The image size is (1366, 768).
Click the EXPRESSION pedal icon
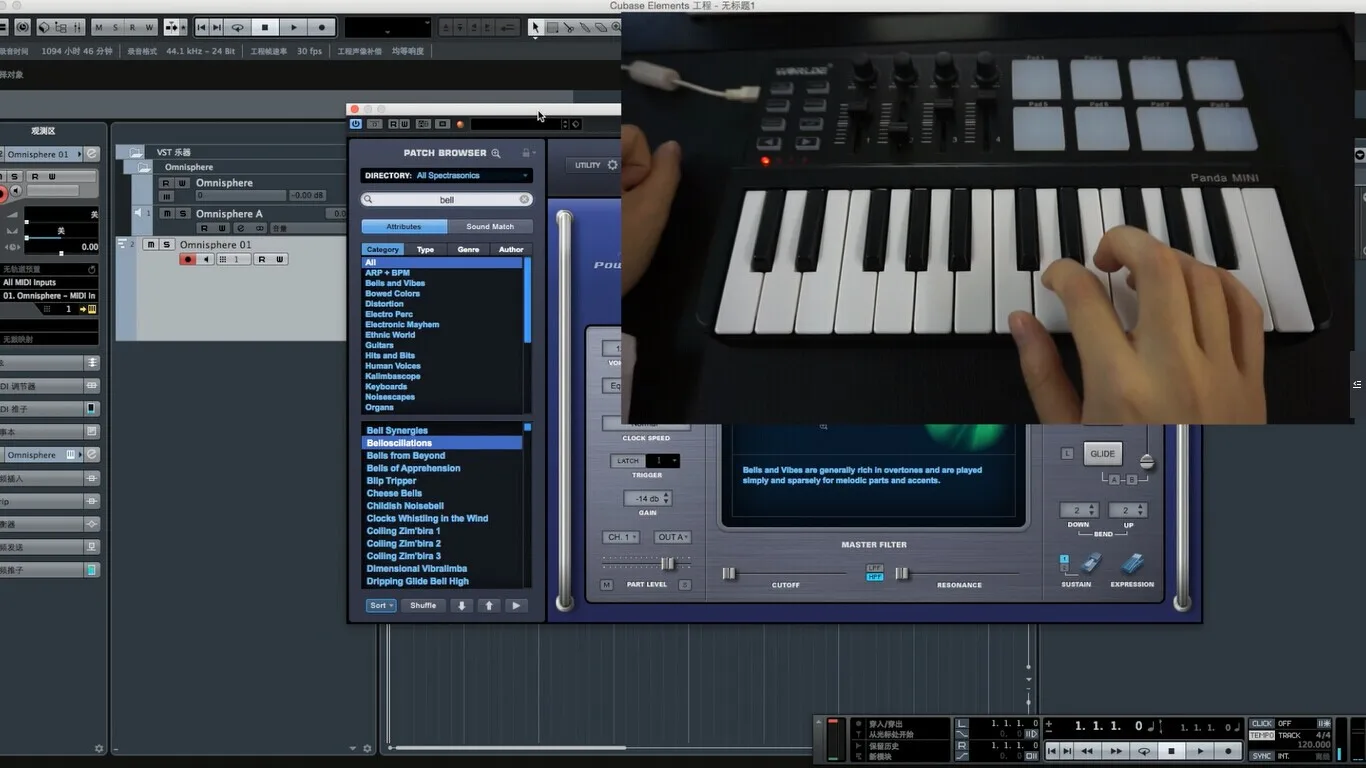(x=1132, y=563)
